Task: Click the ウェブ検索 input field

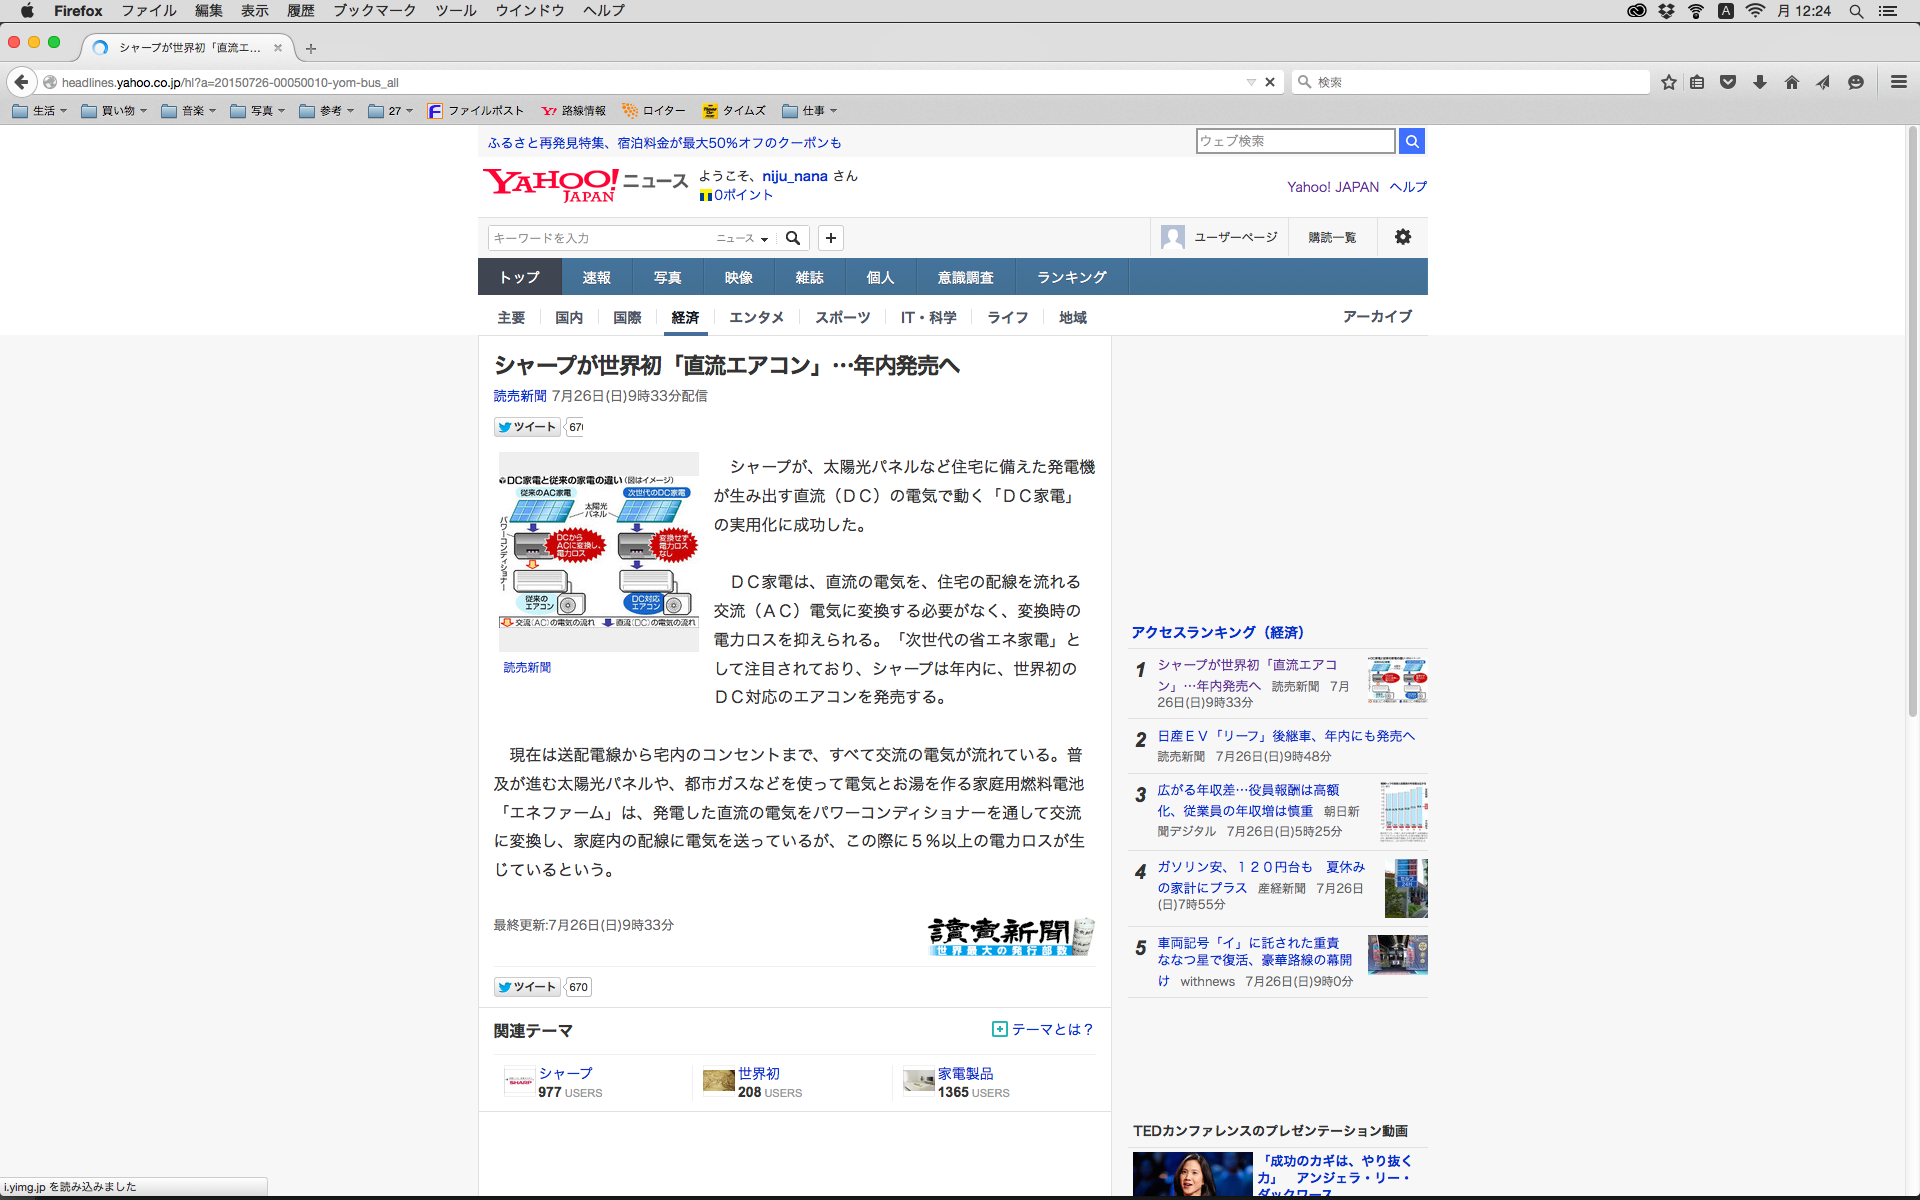Action: tap(1295, 141)
